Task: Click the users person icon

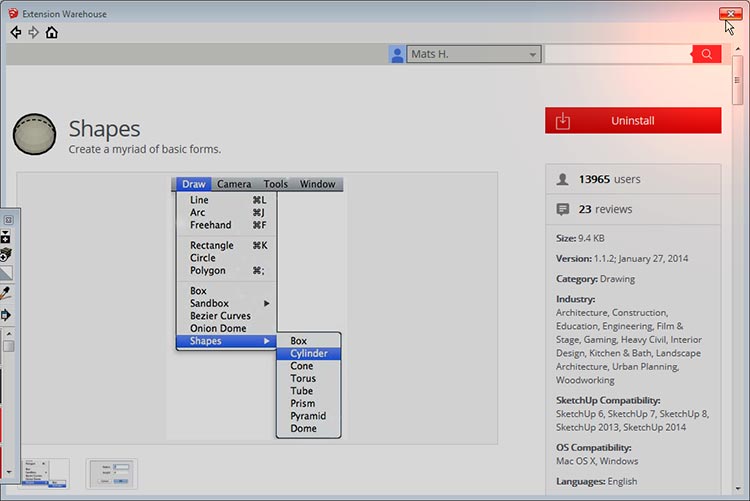Action: pos(563,179)
